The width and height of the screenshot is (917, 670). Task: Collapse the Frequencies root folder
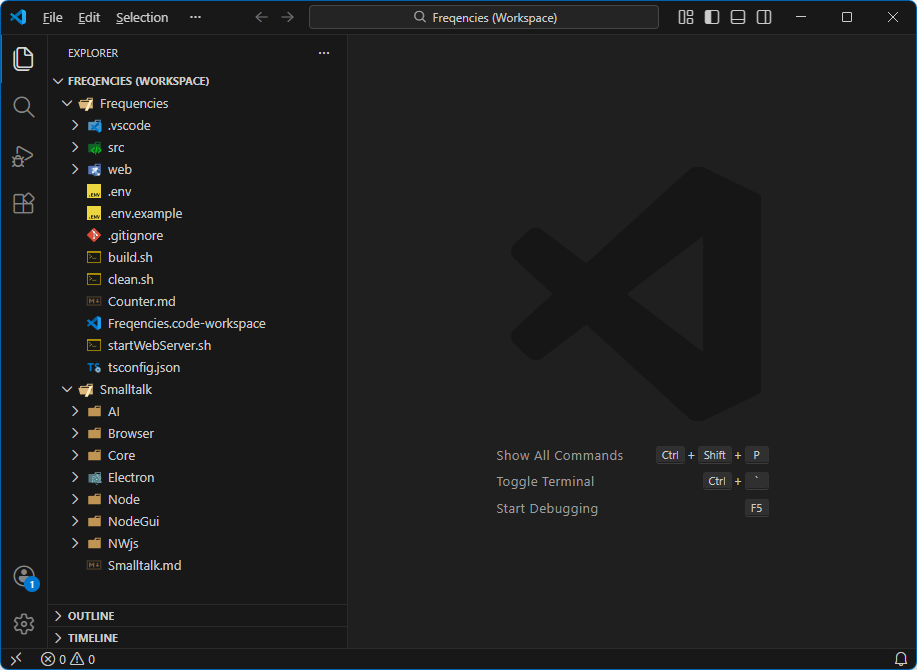pos(67,103)
